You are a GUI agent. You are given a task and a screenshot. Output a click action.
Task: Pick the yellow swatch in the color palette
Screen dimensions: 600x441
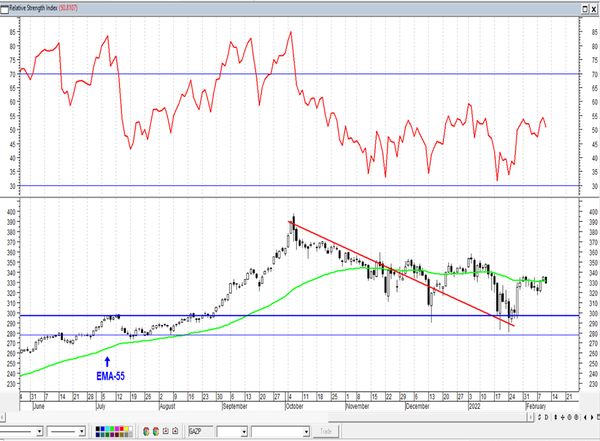[127, 428]
